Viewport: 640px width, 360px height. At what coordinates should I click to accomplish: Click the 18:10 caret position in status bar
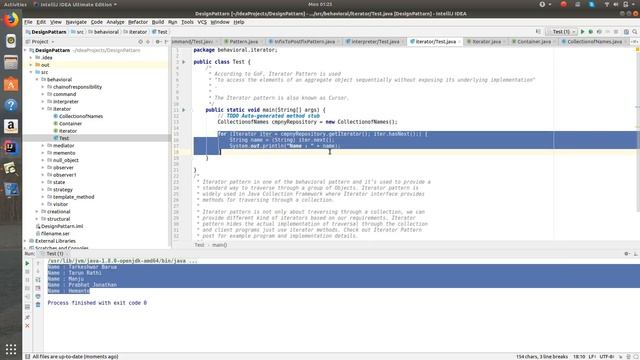[x=579, y=357]
